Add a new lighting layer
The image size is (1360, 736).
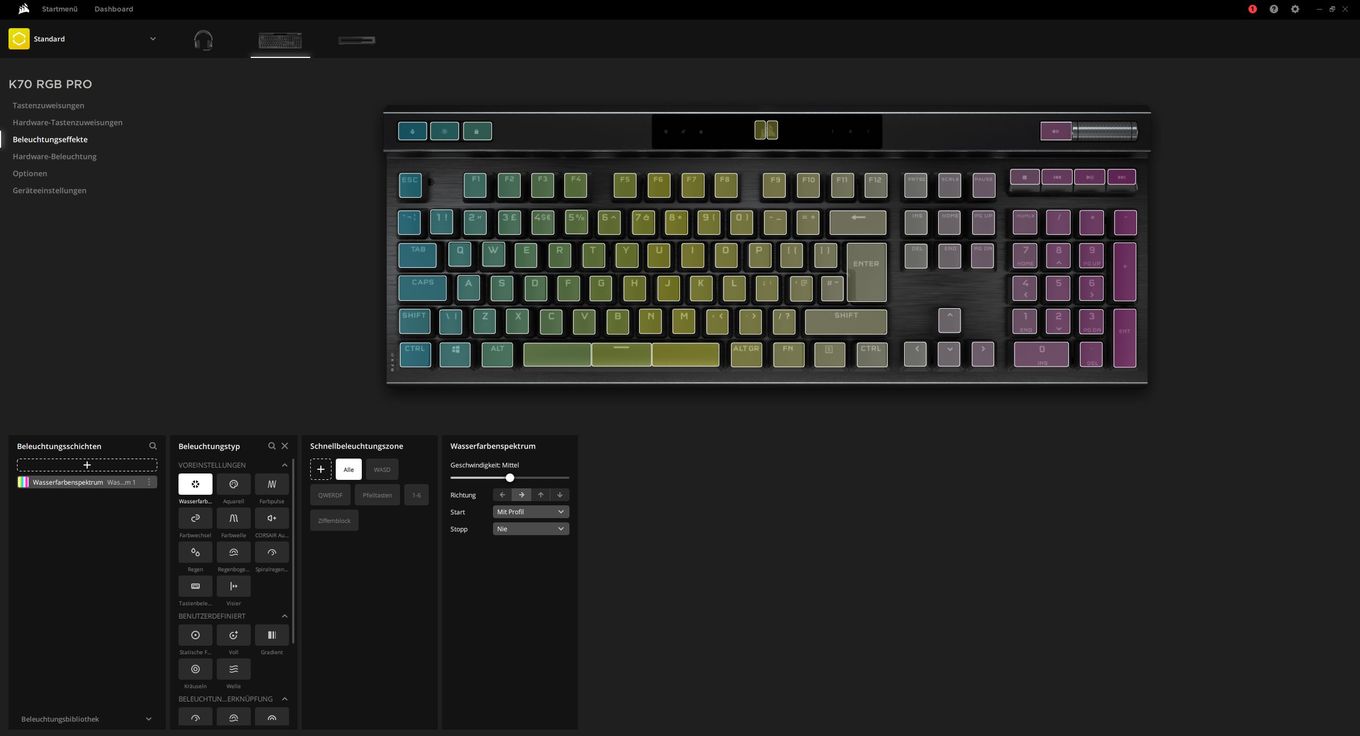point(87,465)
